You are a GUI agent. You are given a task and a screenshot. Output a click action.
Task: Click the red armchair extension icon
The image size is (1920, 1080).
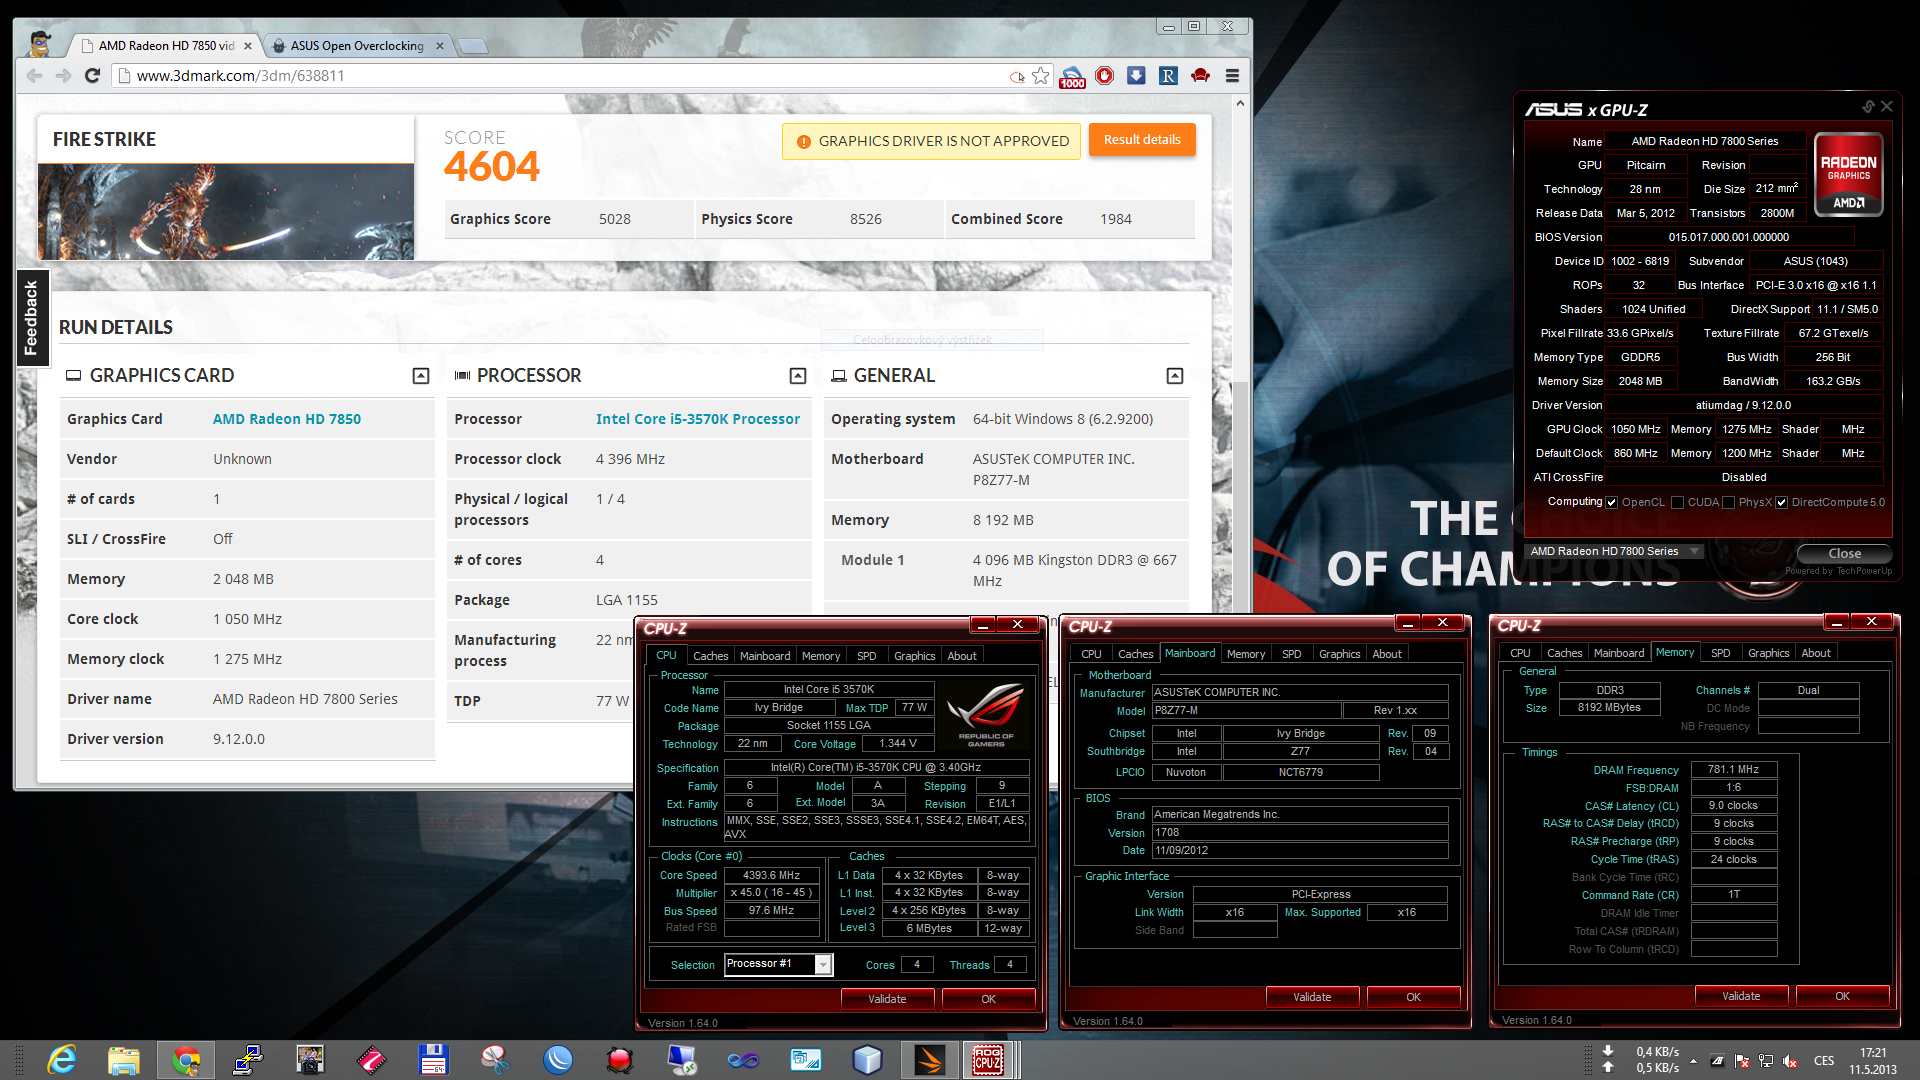1200,76
